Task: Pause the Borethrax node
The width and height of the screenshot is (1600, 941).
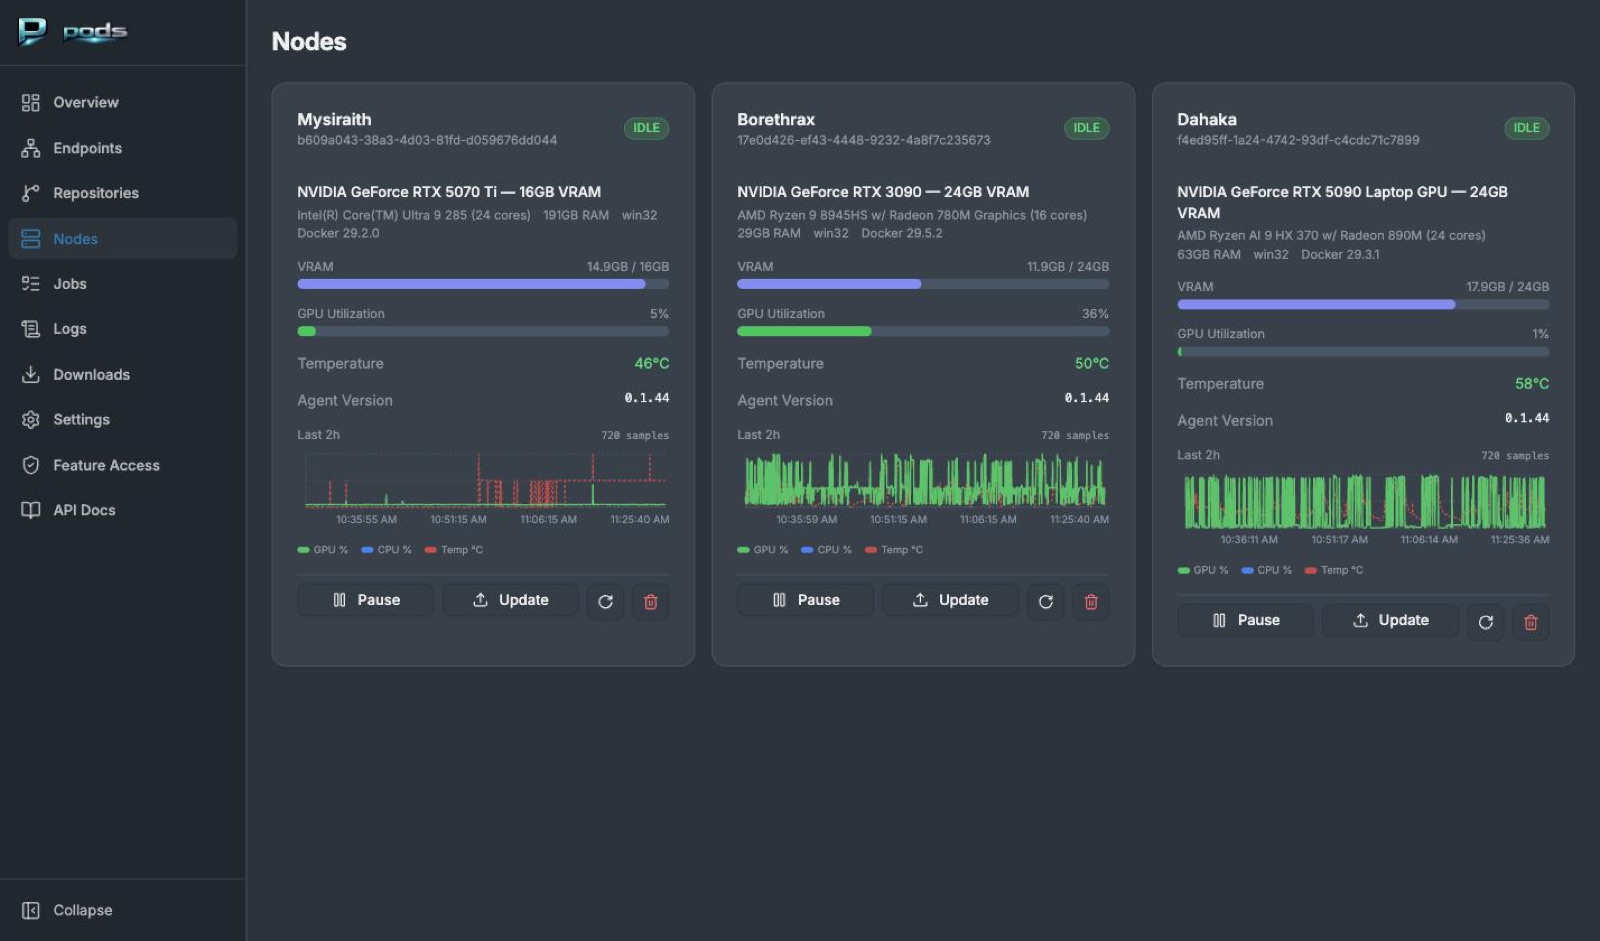Action: (806, 600)
